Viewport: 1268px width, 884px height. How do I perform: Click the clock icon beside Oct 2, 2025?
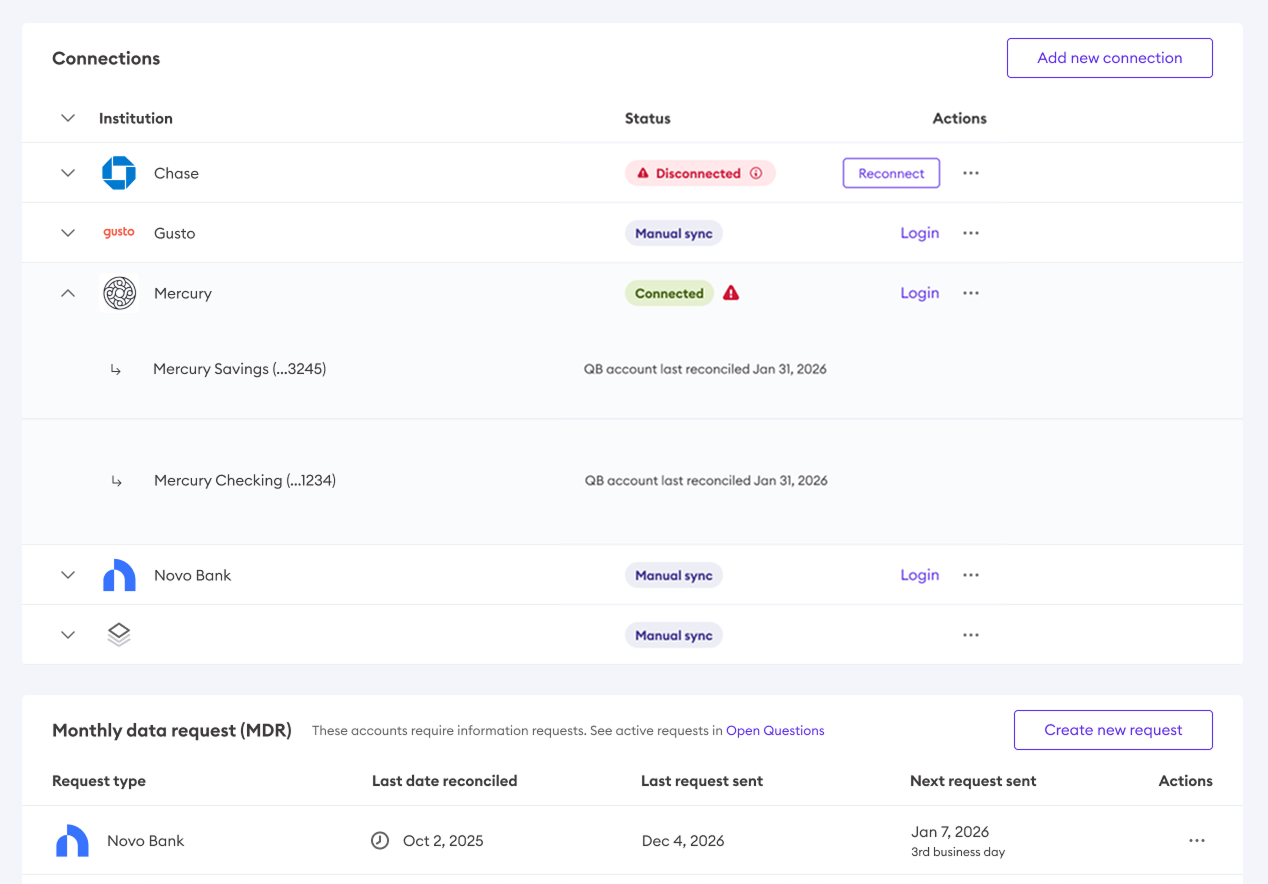pos(380,841)
